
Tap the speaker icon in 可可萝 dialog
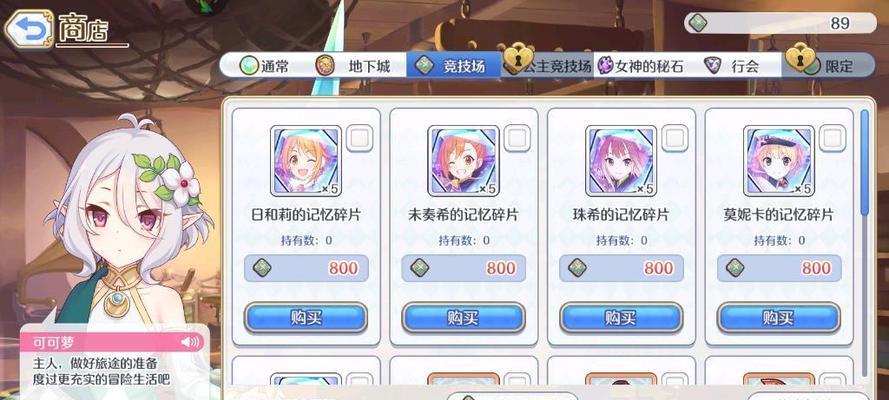190,342
